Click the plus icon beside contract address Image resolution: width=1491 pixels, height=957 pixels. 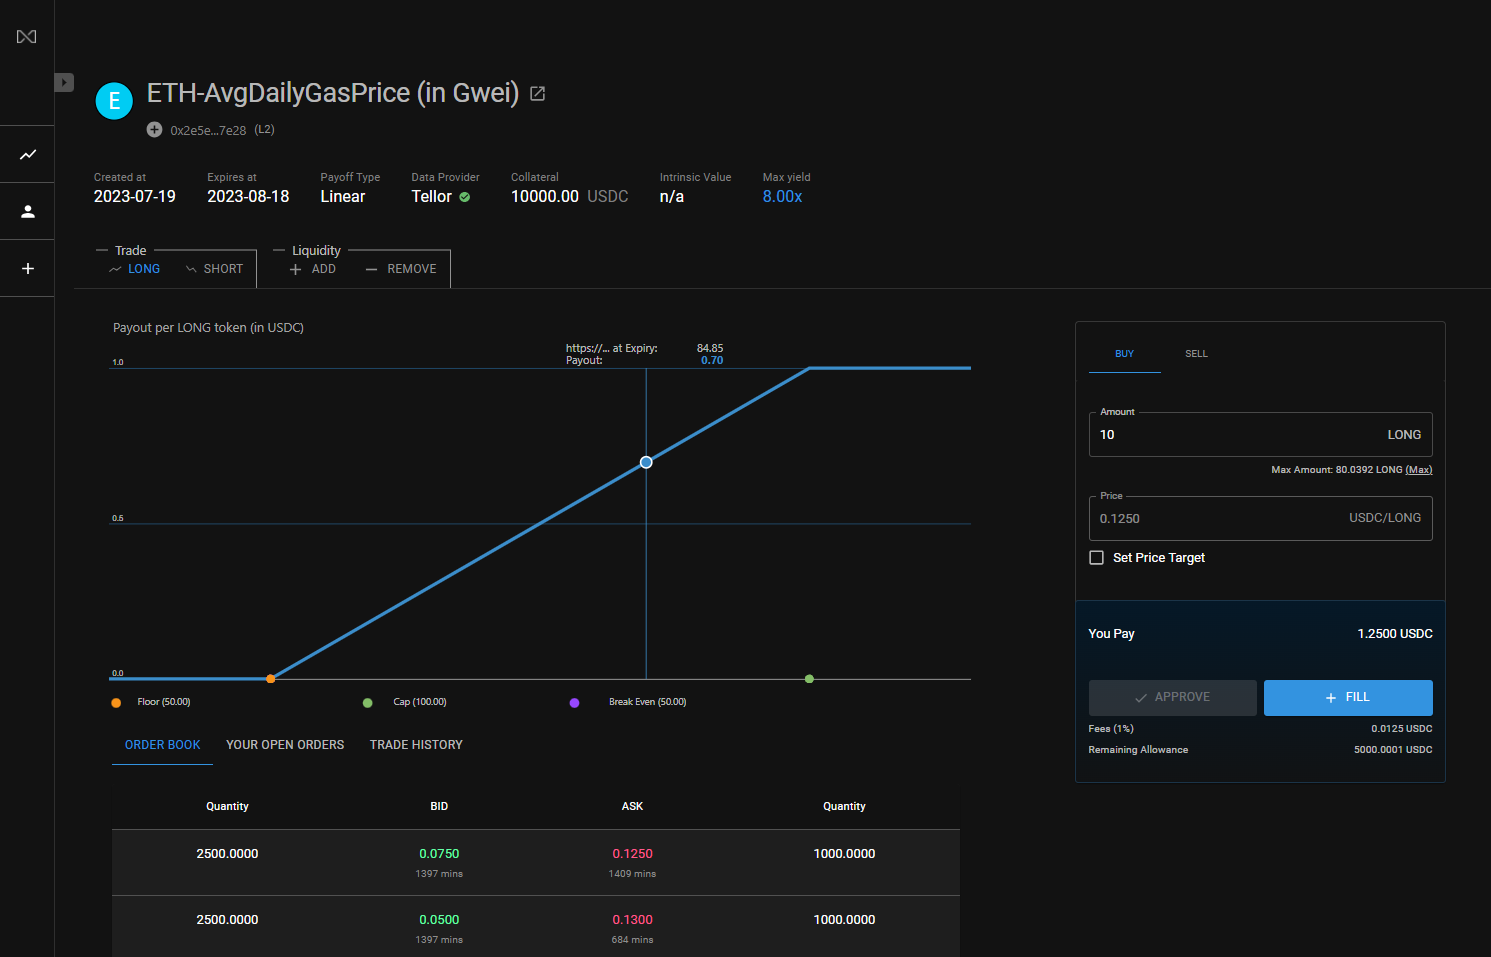[154, 130]
